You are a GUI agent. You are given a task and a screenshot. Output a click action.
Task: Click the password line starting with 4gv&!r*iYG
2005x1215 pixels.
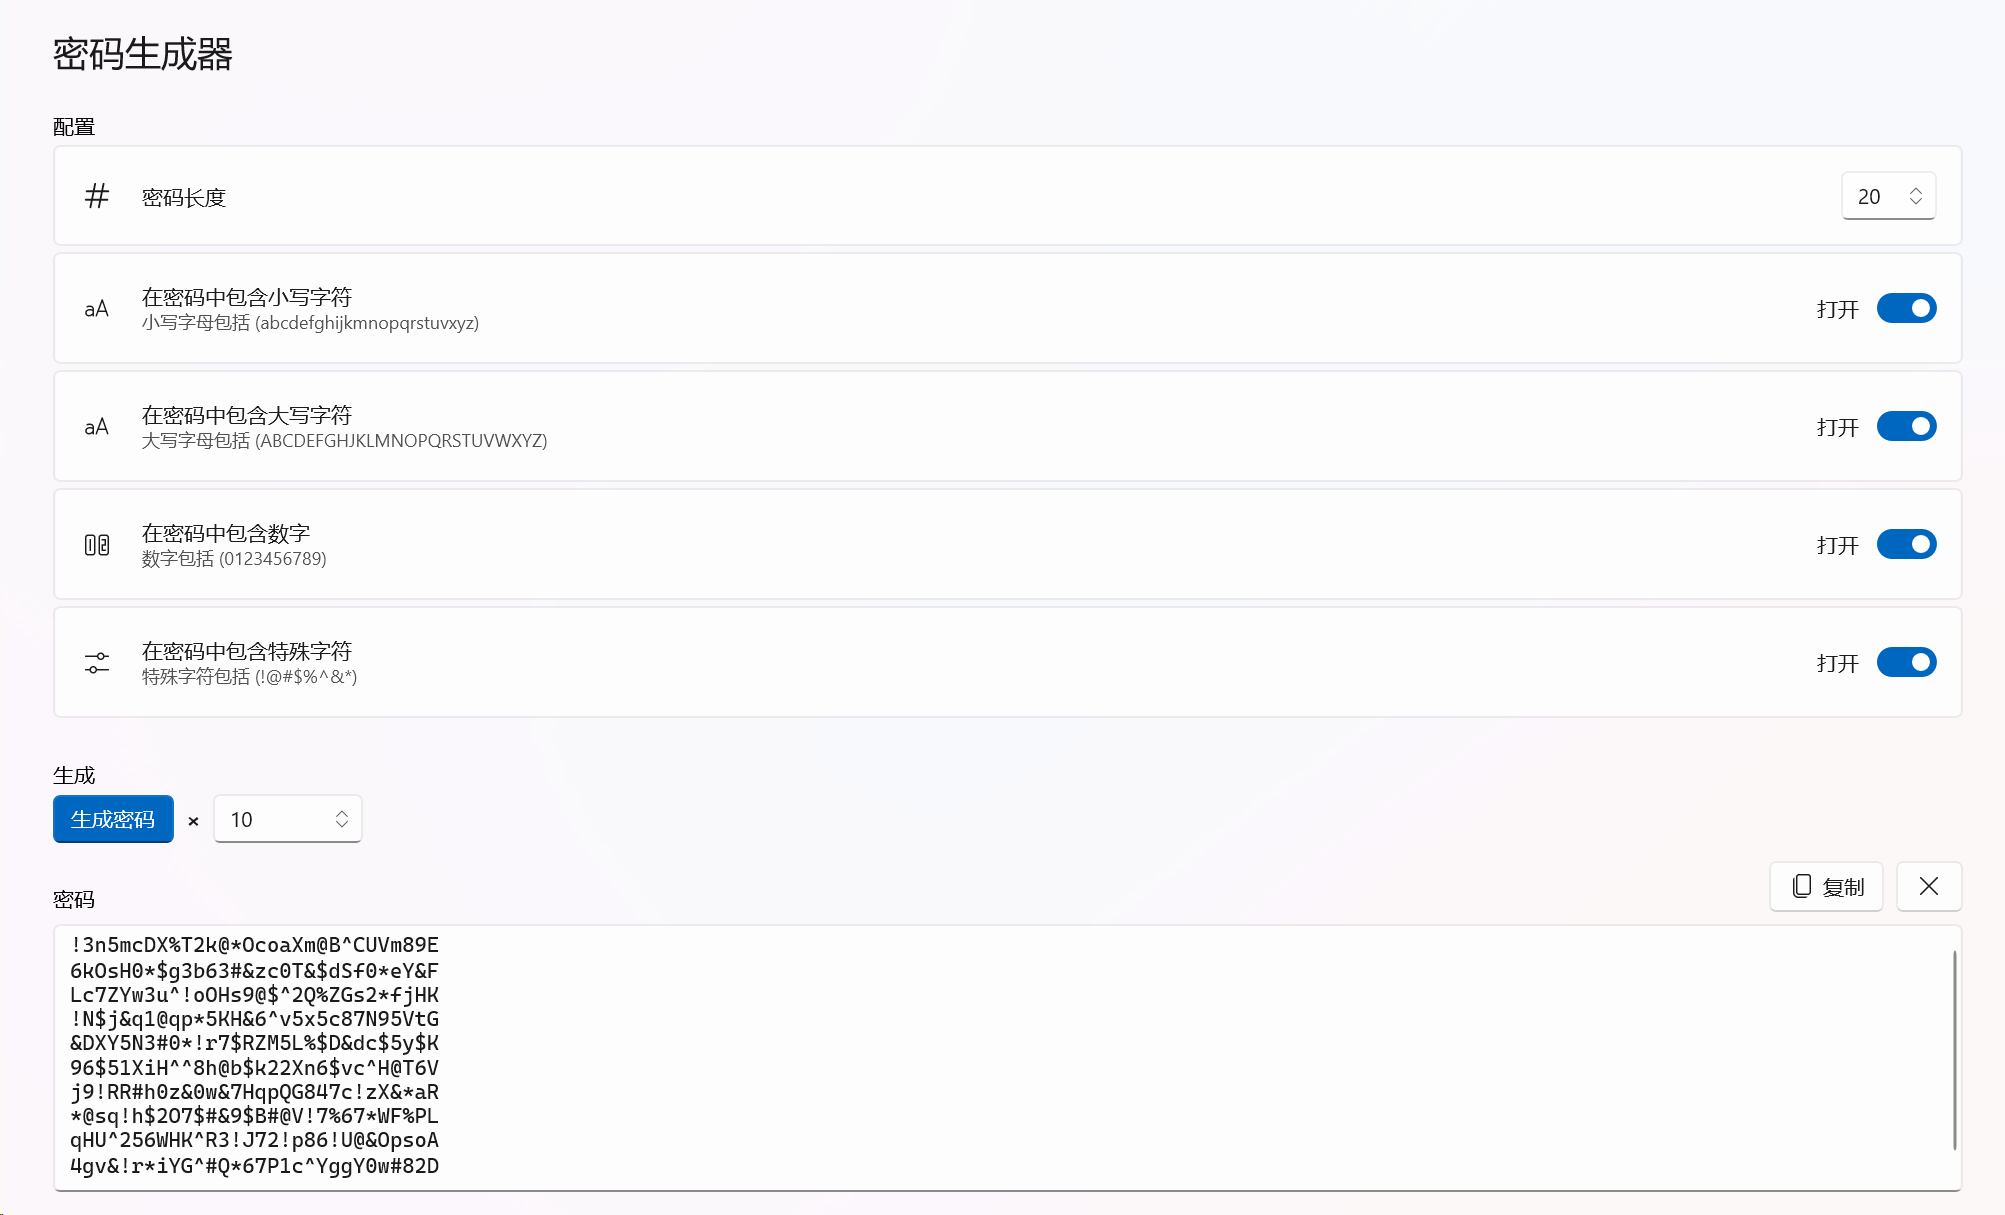coord(255,1166)
